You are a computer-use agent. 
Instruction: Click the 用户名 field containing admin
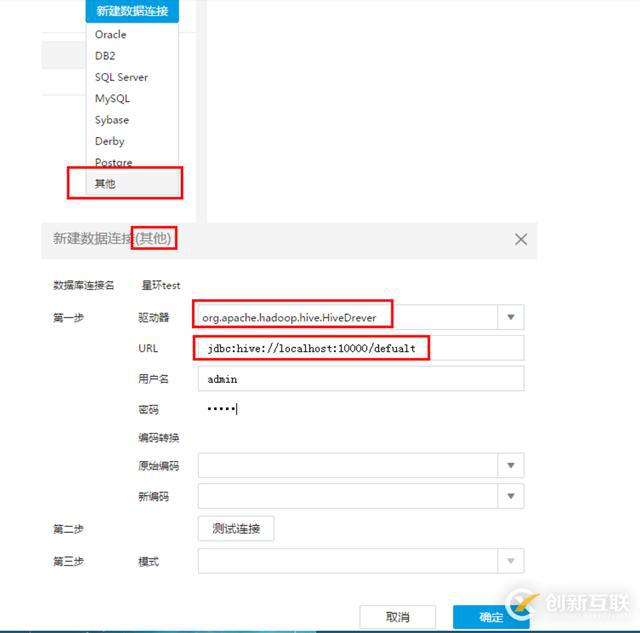pos(361,379)
